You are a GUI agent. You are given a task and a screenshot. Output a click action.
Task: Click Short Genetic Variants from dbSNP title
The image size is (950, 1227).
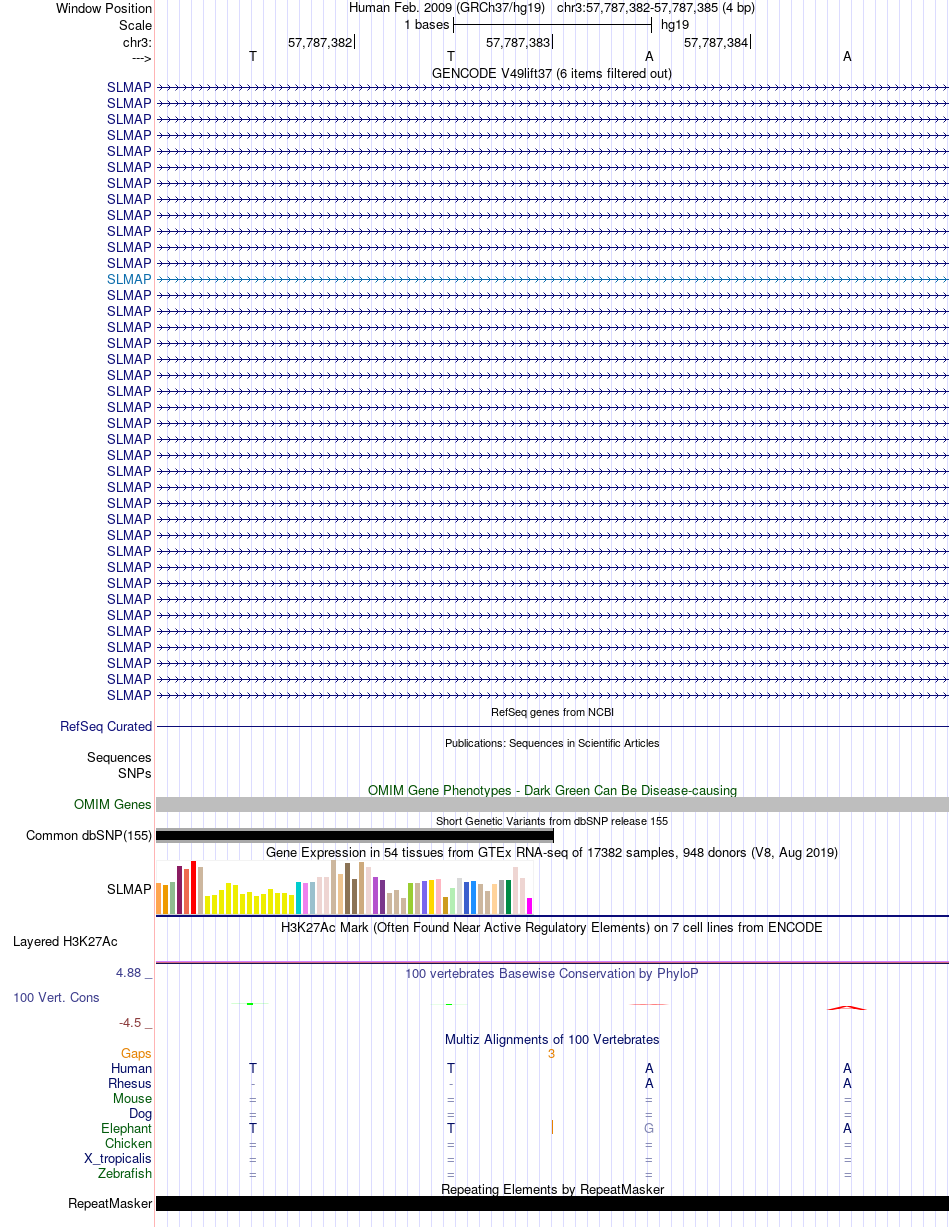pos(552,821)
